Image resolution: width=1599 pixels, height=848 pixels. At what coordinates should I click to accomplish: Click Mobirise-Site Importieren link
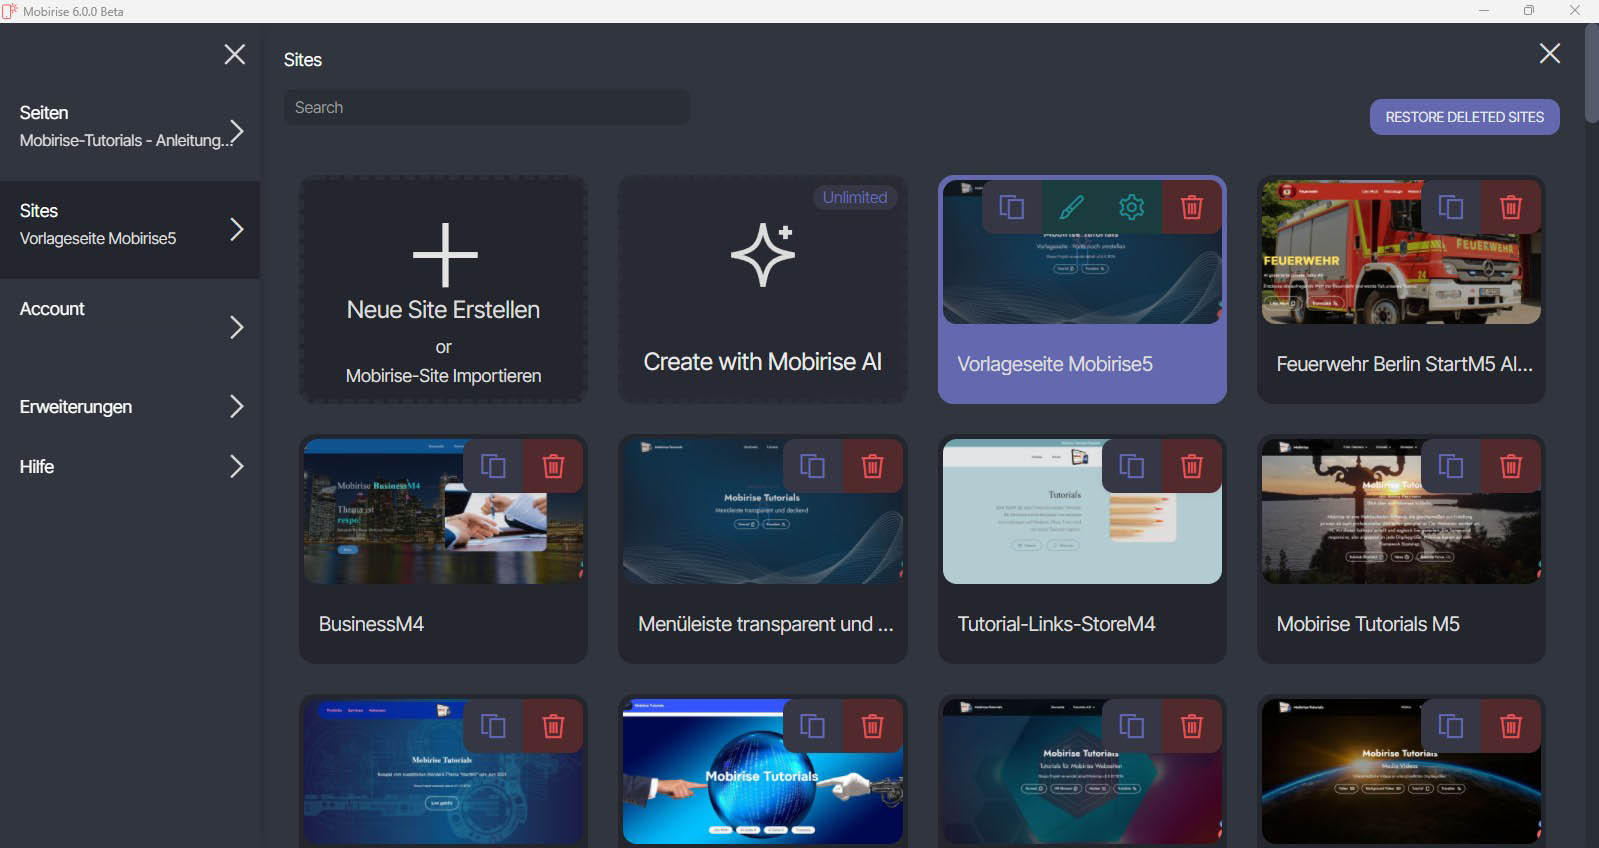[x=443, y=376]
